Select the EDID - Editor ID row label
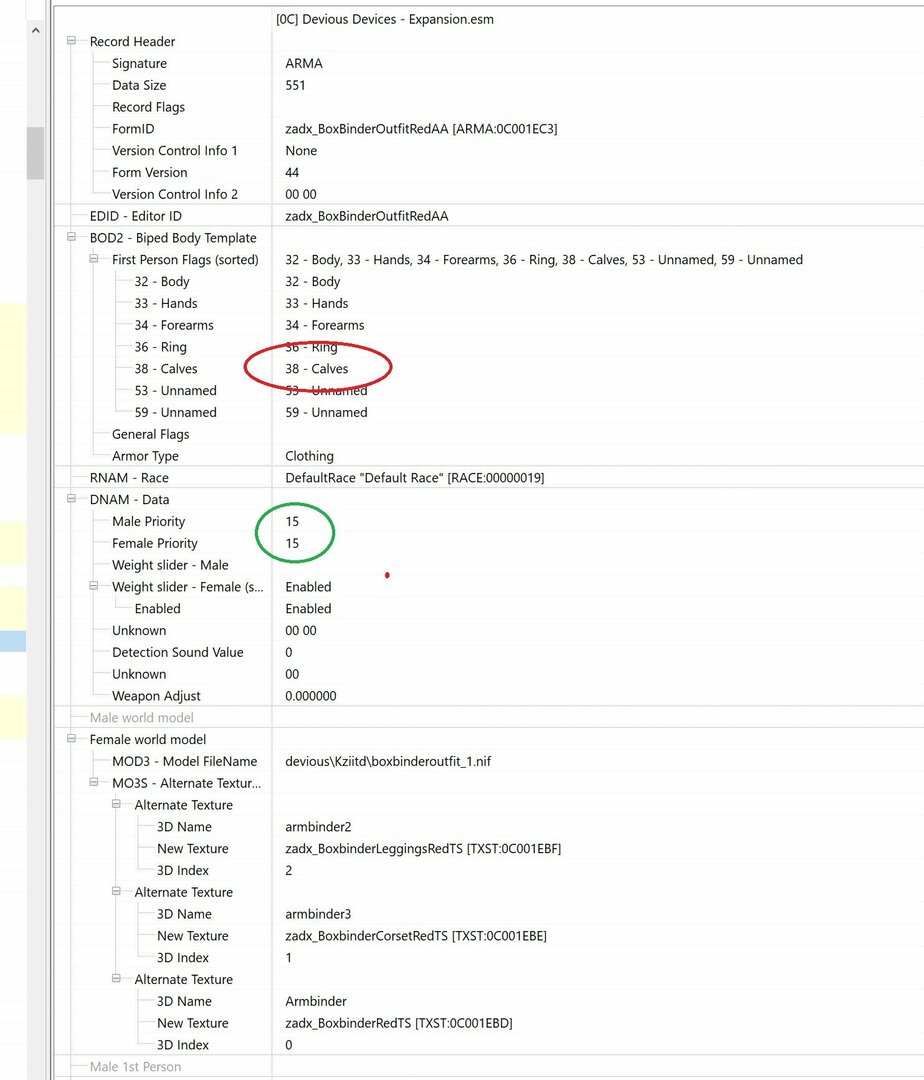924x1080 pixels. coord(136,216)
